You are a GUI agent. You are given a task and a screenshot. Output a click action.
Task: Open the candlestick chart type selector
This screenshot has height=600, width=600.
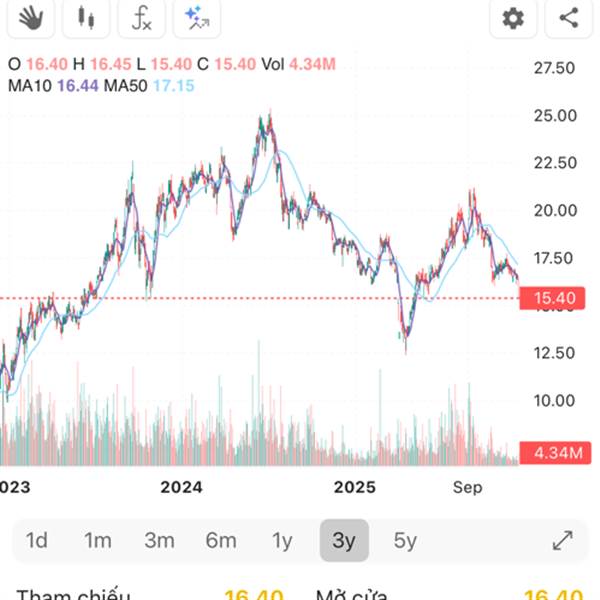click(x=85, y=17)
